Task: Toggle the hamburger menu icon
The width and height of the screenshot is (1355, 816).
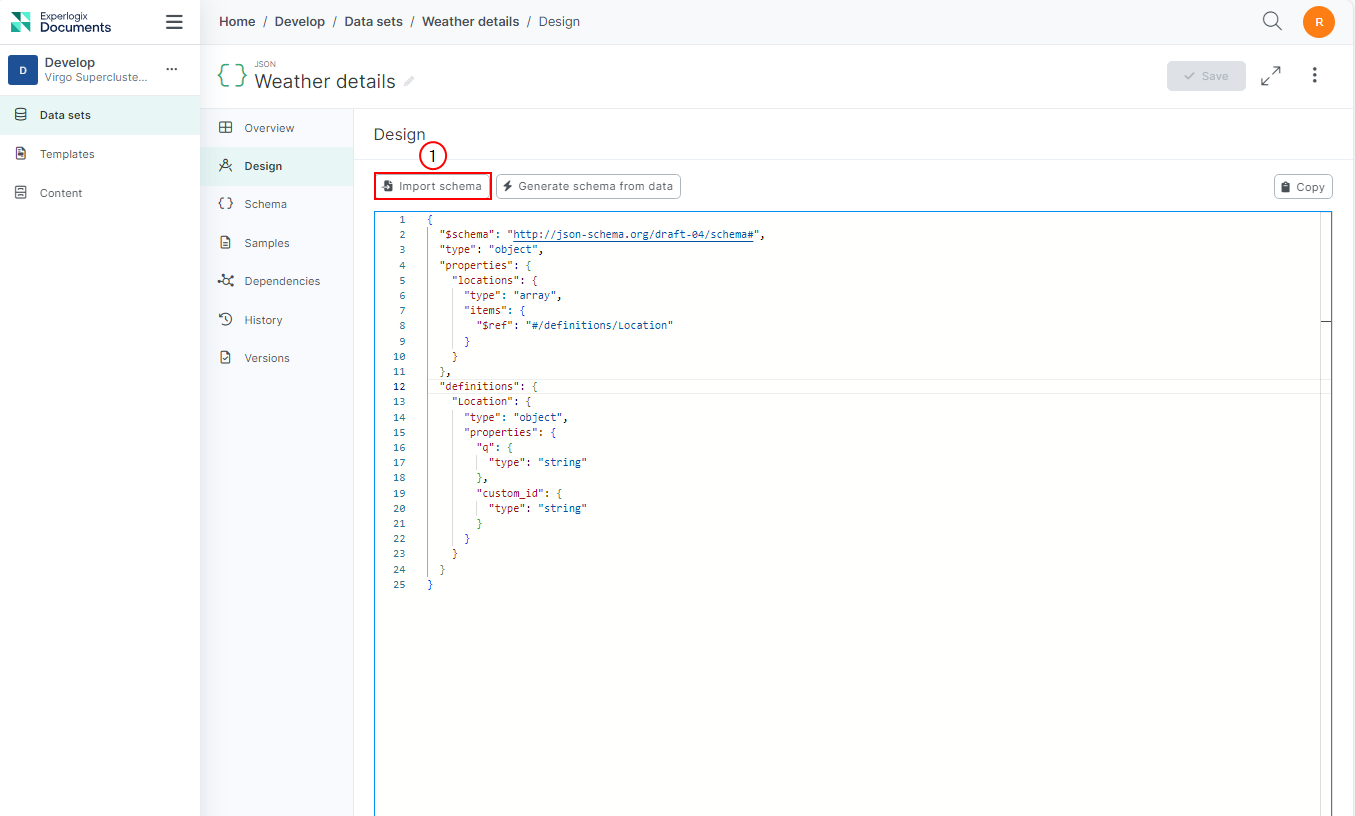Action: click(x=174, y=22)
